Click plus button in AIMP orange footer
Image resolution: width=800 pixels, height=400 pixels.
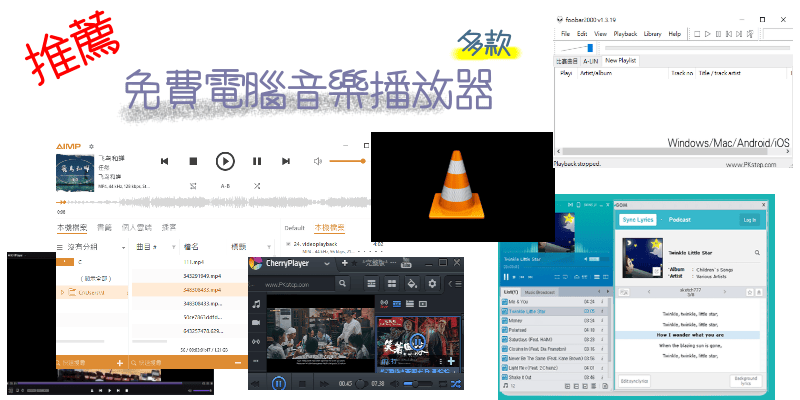click(120, 363)
